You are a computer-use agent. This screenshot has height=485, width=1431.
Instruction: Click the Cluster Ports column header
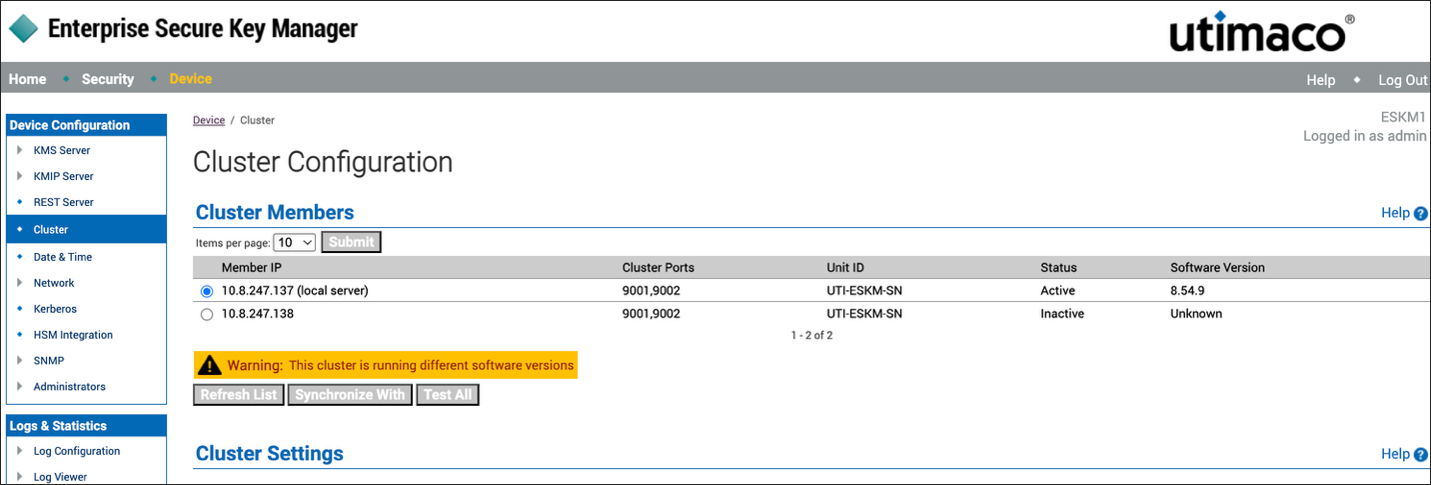pyautogui.click(x=658, y=268)
